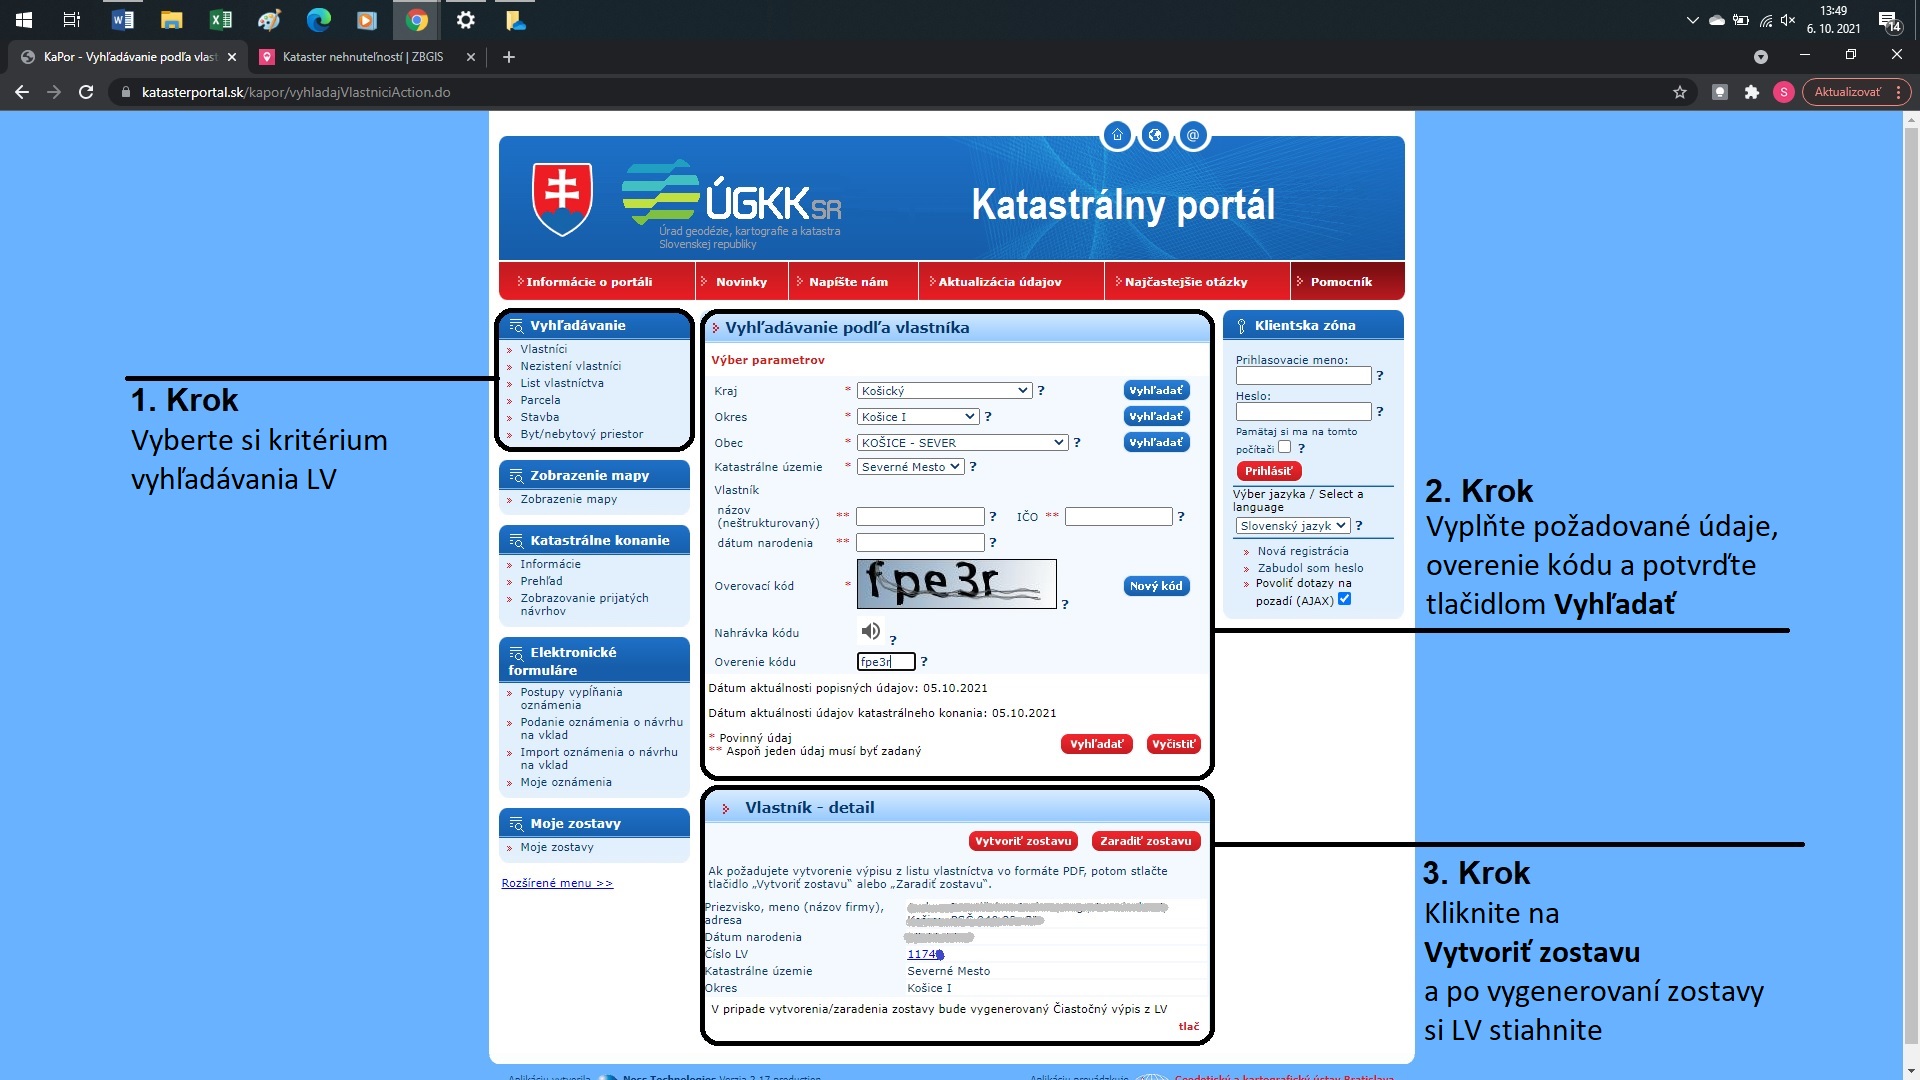Open the Kraj dropdown showing Košický
The image size is (1920, 1080).
[x=944, y=391]
